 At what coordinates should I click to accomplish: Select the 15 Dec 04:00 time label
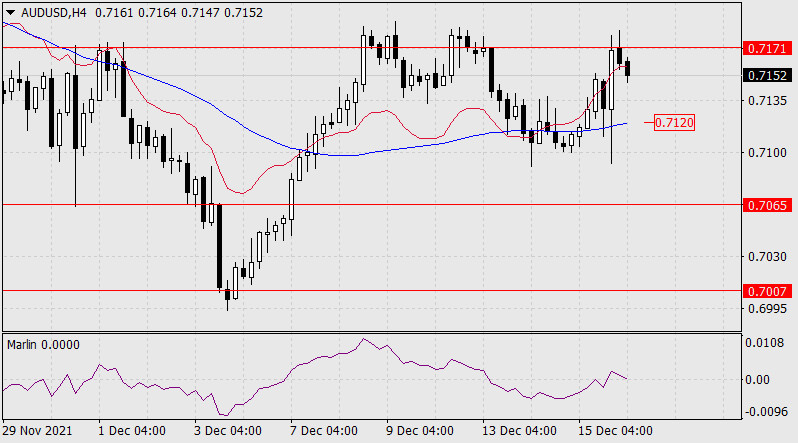[615, 431]
